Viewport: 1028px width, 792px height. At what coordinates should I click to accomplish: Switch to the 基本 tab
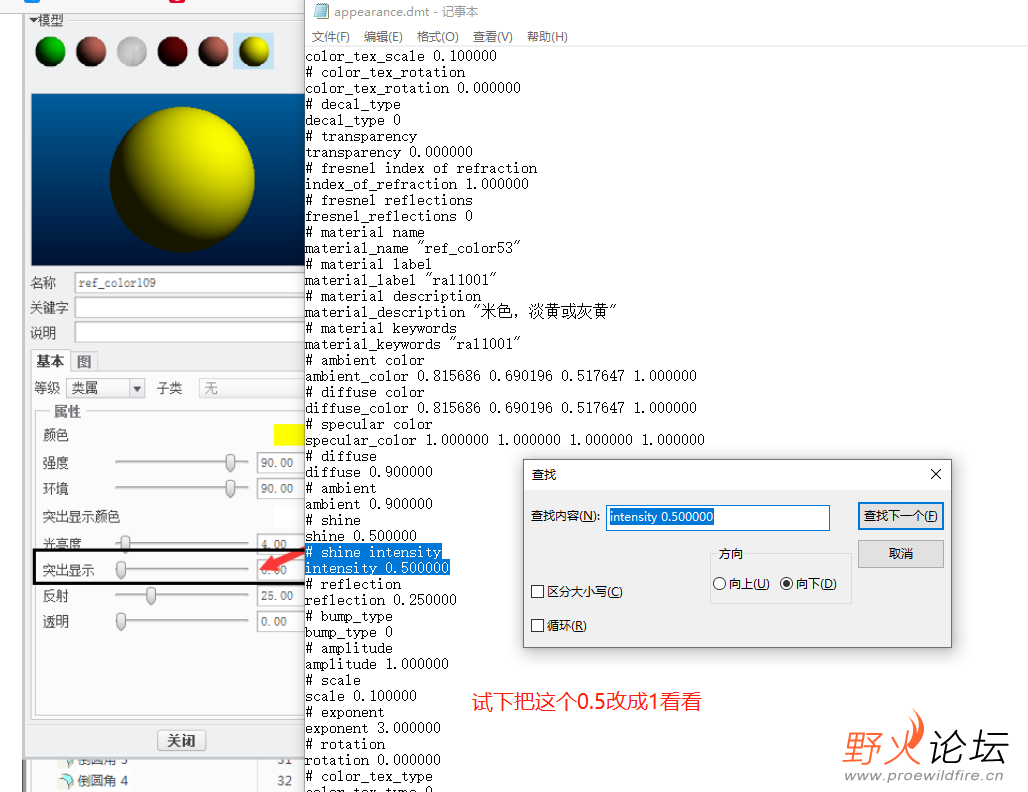(x=50, y=361)
